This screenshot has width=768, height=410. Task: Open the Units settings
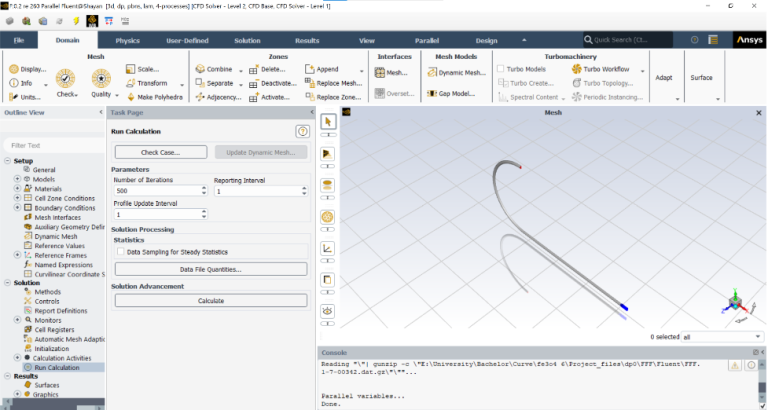click(x=24, y=97)
